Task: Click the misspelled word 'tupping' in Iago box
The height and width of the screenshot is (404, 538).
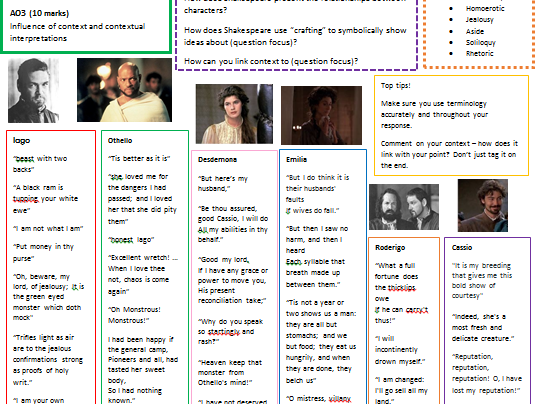Action: point(26,199)
